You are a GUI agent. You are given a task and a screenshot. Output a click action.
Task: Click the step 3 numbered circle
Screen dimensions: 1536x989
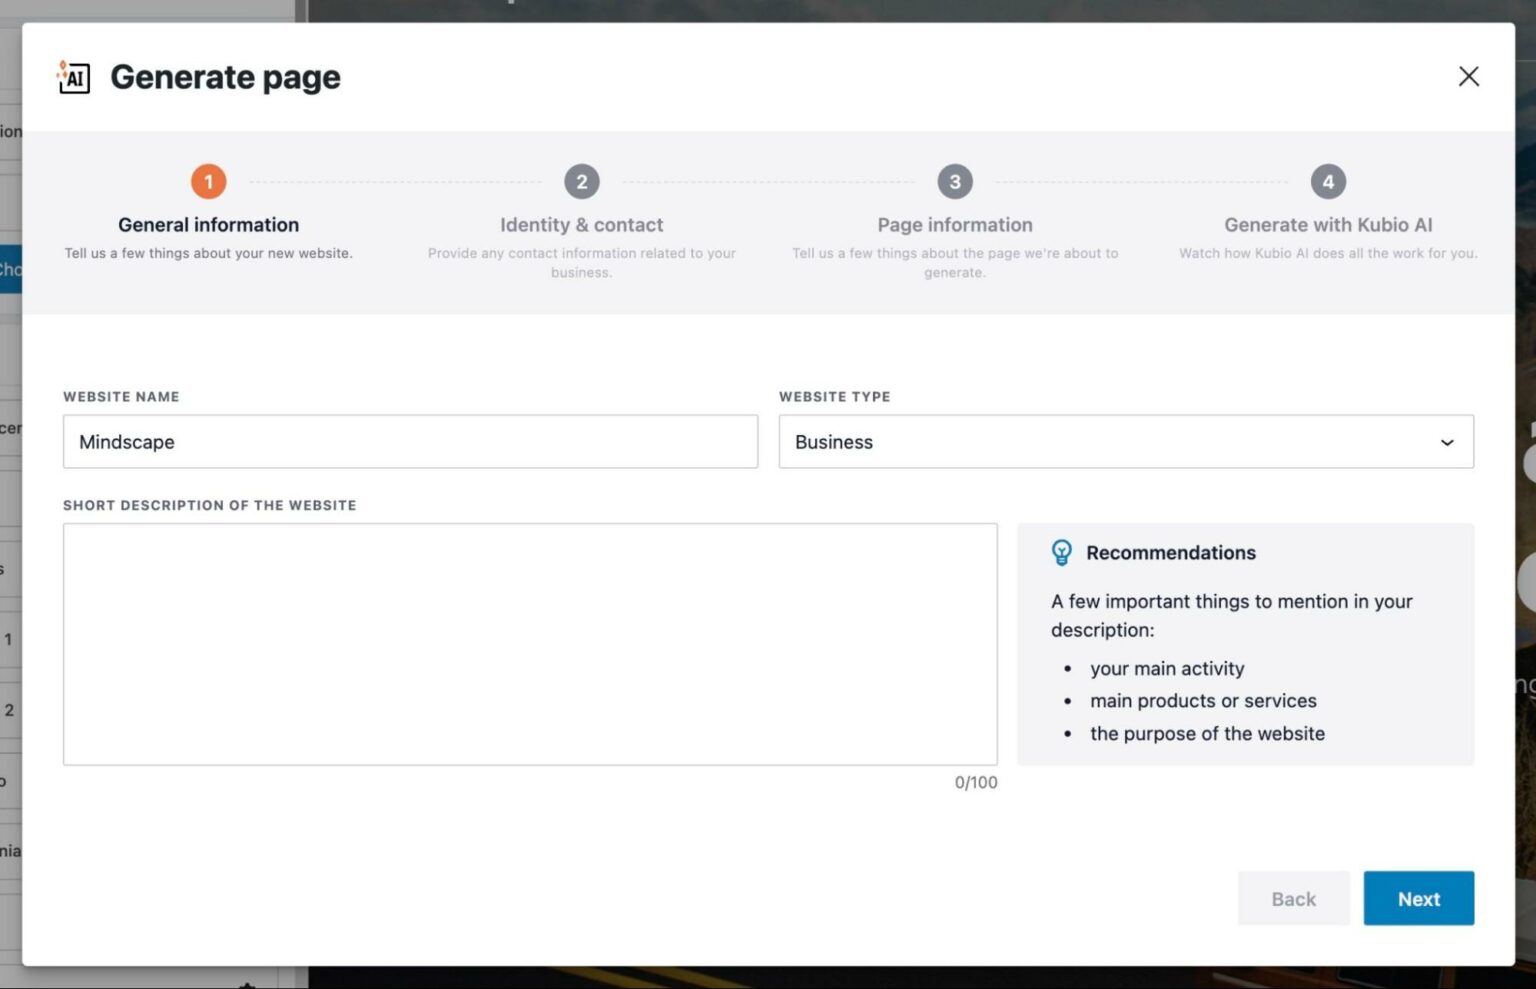tap(955, 182)
